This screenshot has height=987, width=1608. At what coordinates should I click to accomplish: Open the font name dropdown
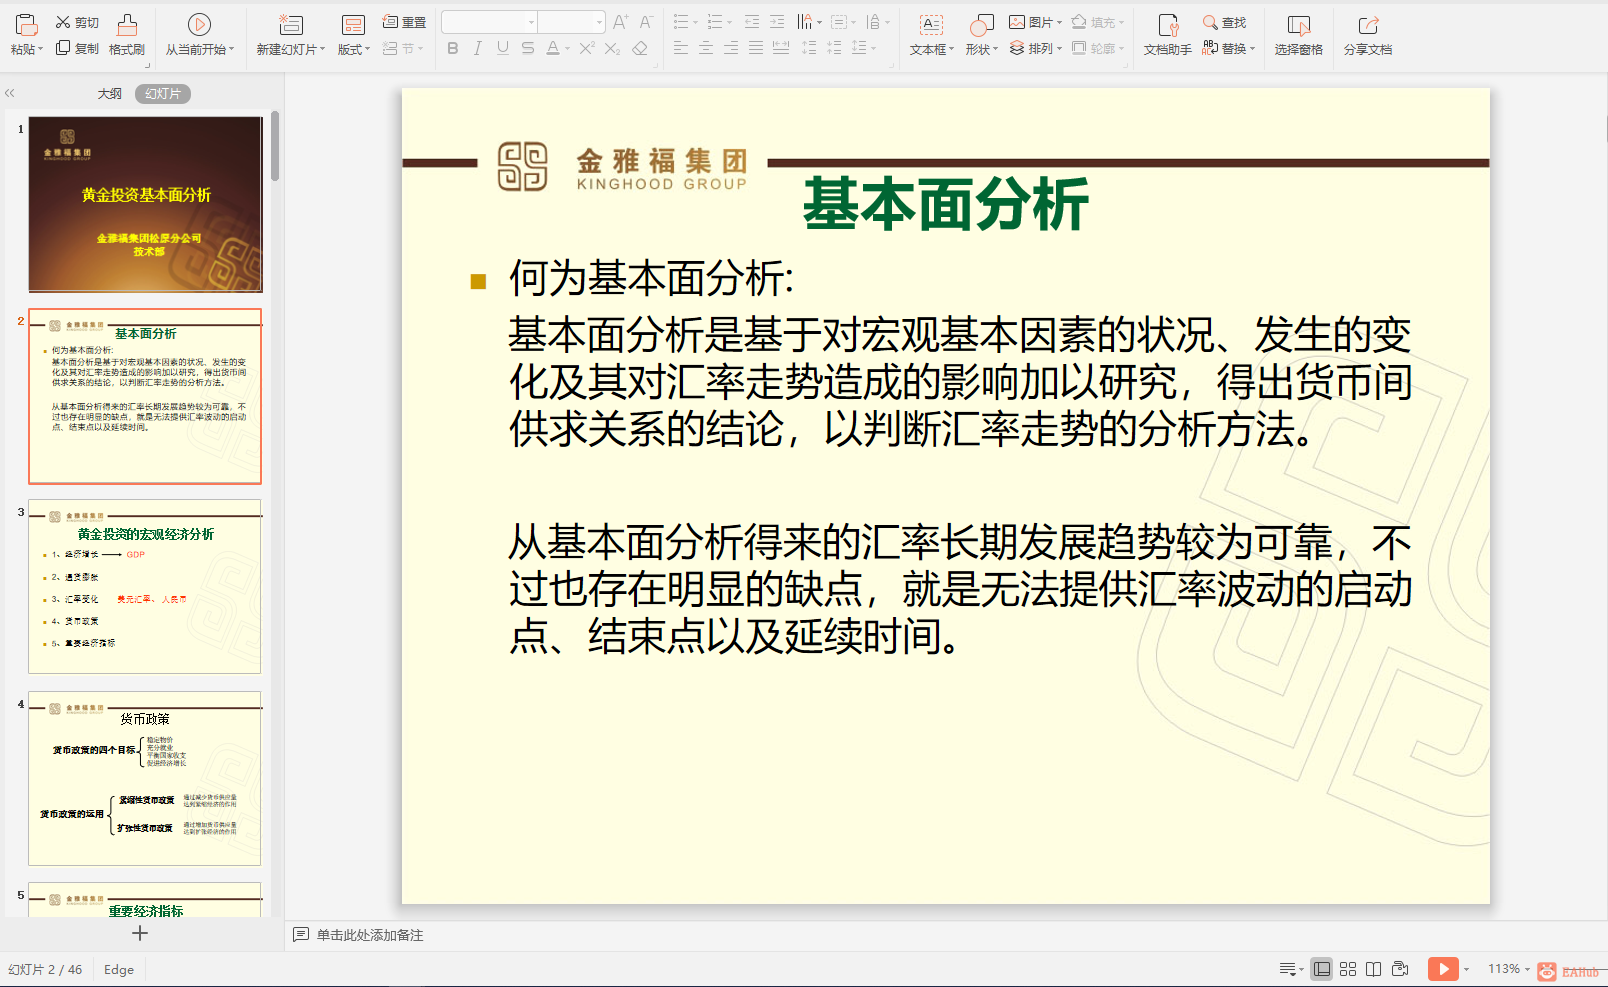coord(530,20)
